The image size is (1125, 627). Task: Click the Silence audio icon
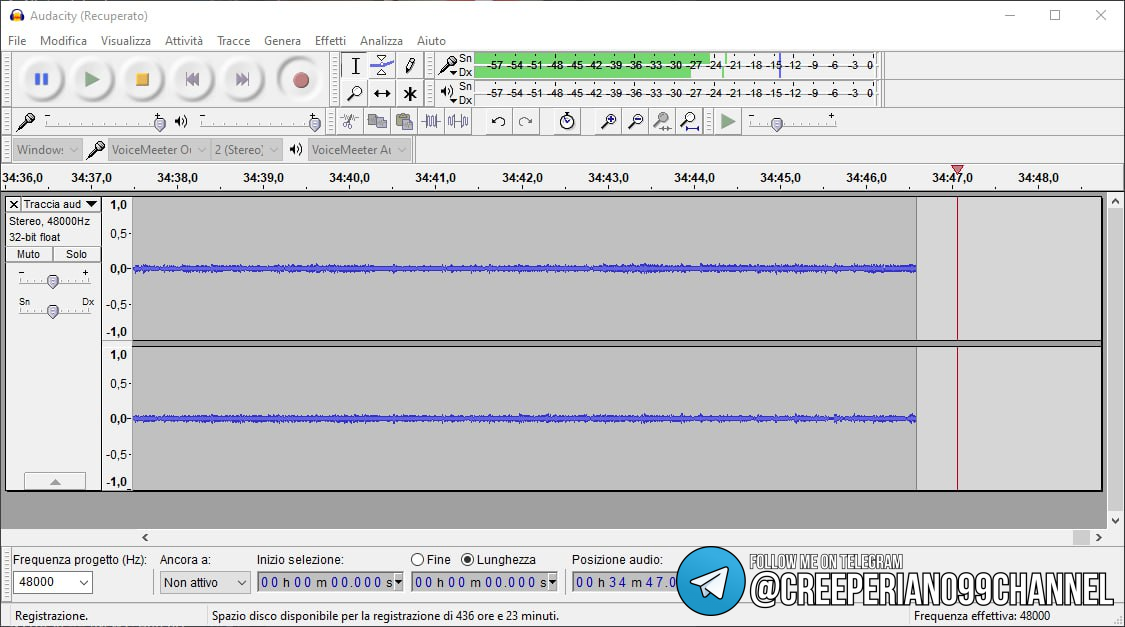[458, 122]
